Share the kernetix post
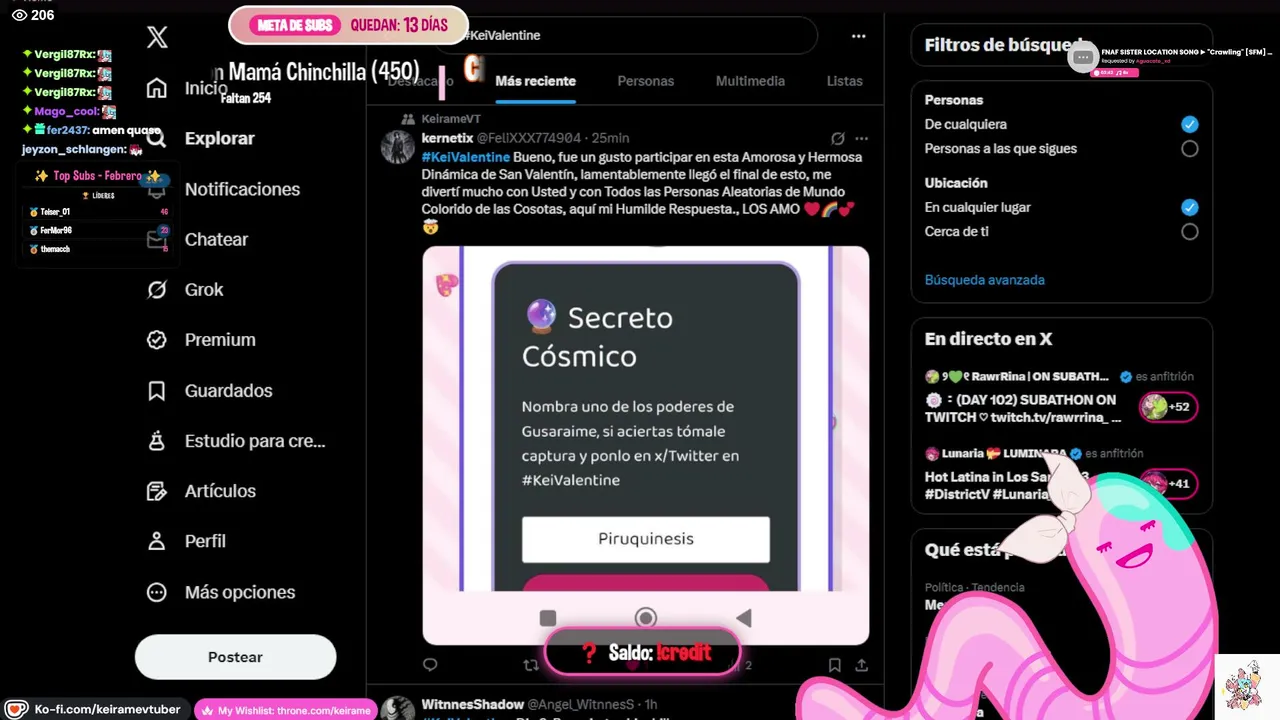The width and height of the screenshot is (1280, 720). tap(861, 665)
